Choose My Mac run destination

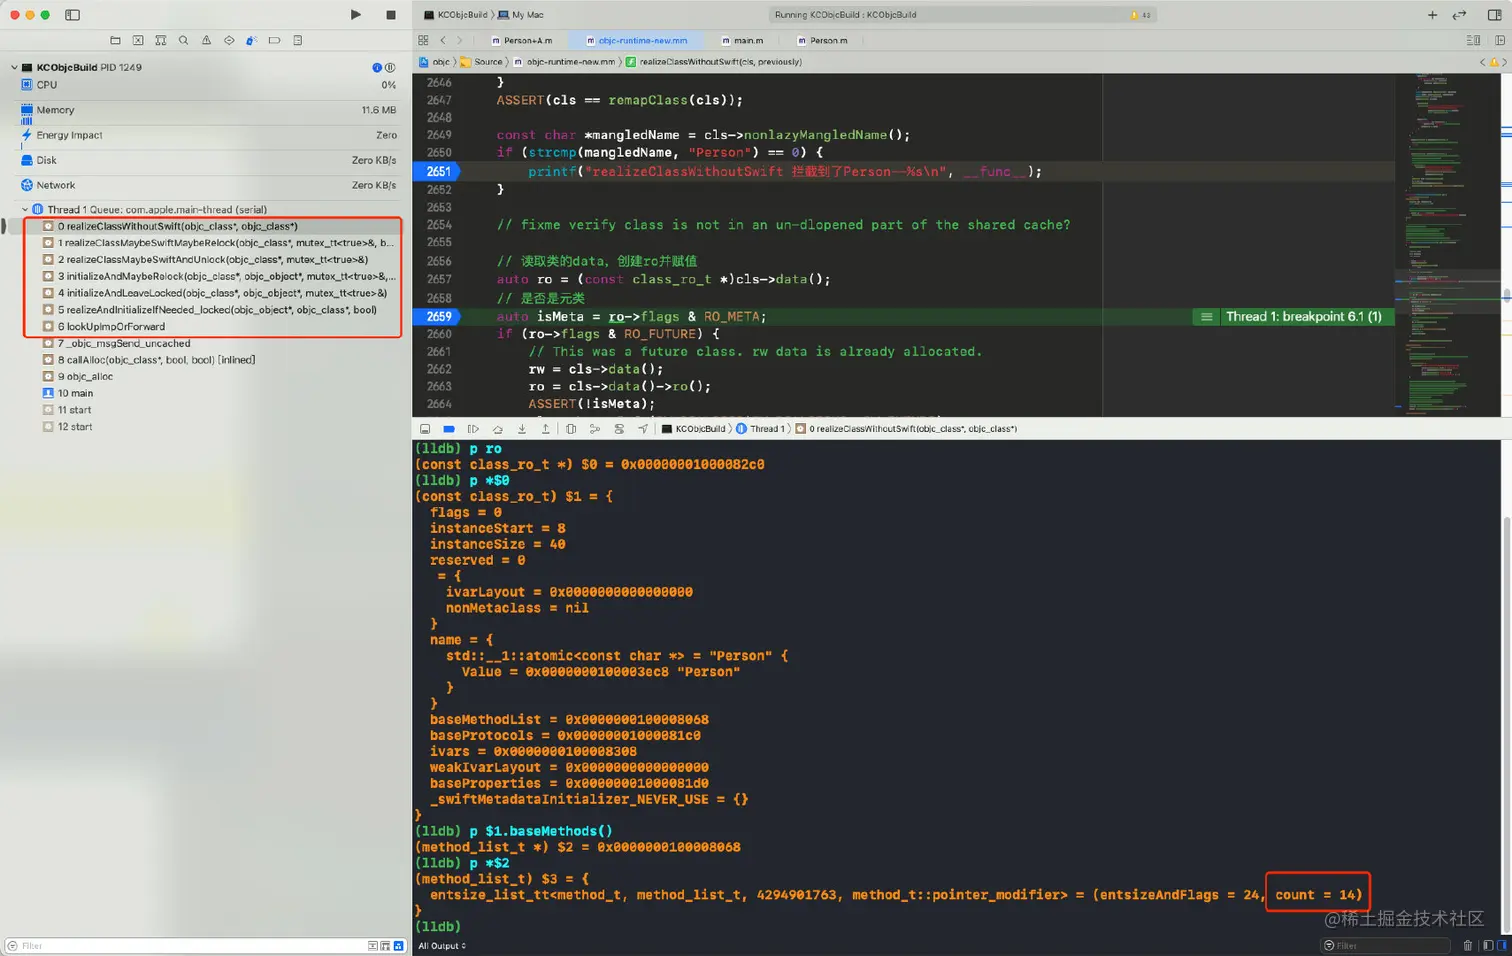[x=521, y=15]
